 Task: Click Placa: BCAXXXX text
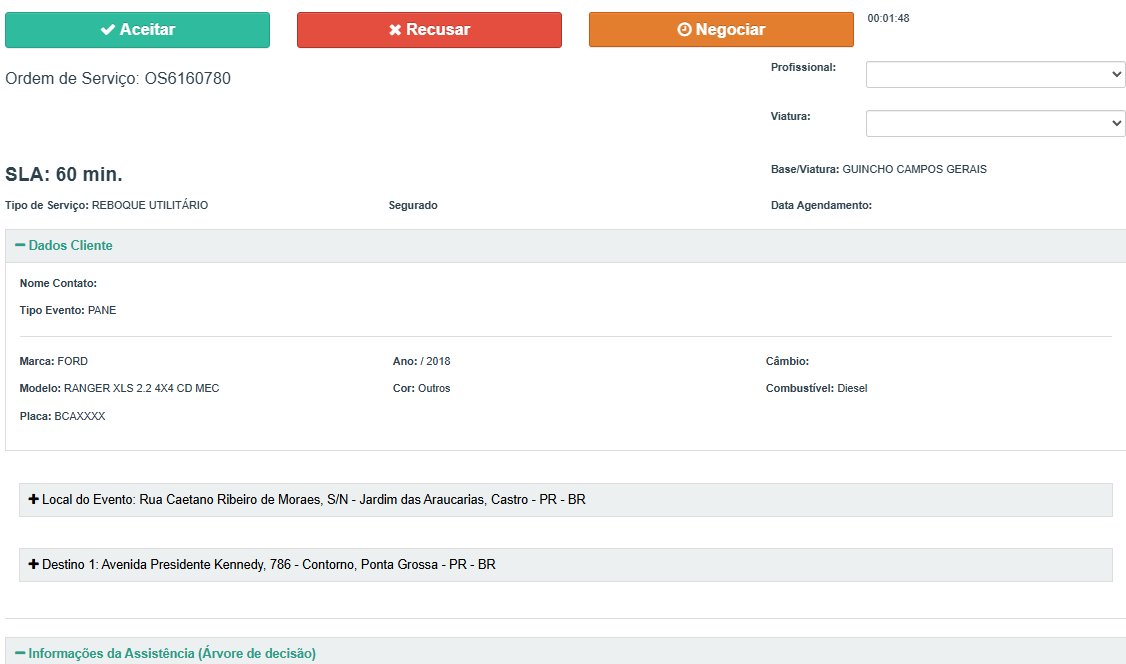(62, 416)
